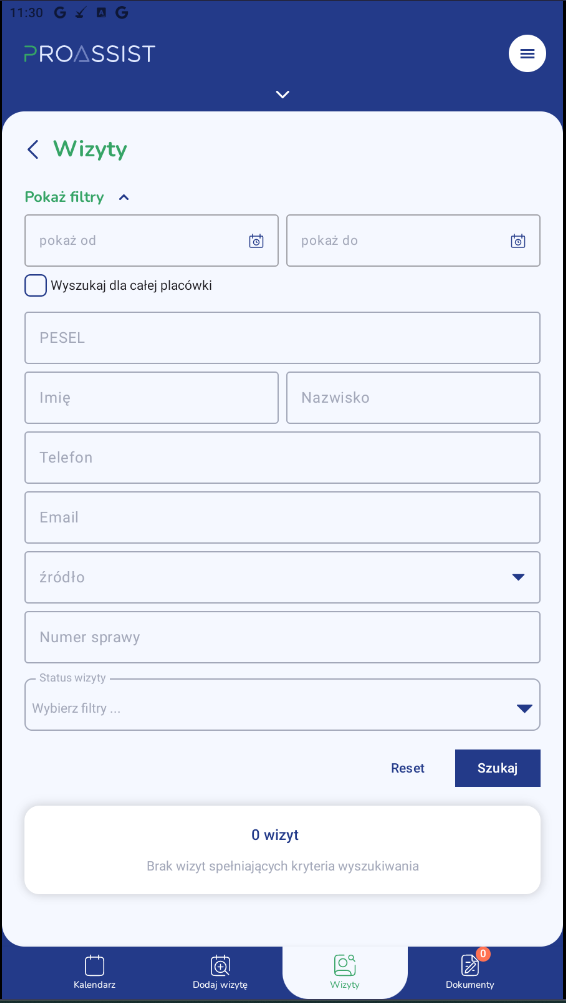Screen dimensions: 566x1003
Task: Click the Szukaj button
Action: [x=498, y=768]
